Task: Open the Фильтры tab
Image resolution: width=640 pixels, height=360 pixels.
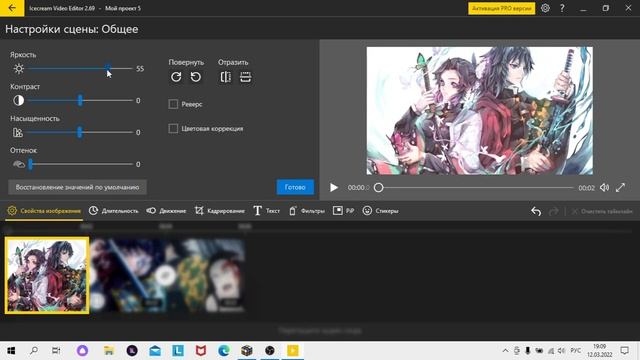Action: click(x=307, y=211)
